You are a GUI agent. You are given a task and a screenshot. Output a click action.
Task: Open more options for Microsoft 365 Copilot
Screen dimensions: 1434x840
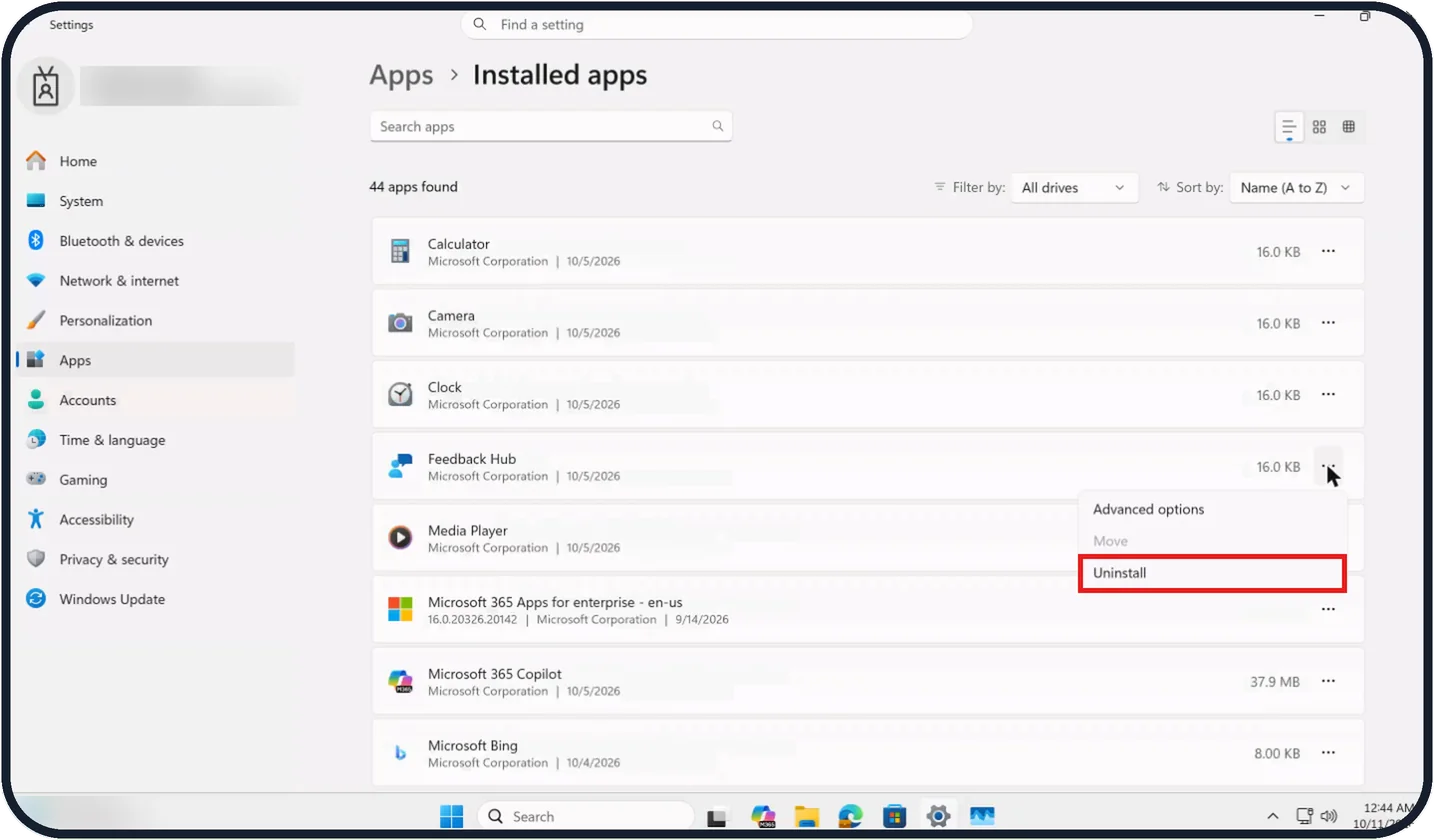click(1328, 681)
